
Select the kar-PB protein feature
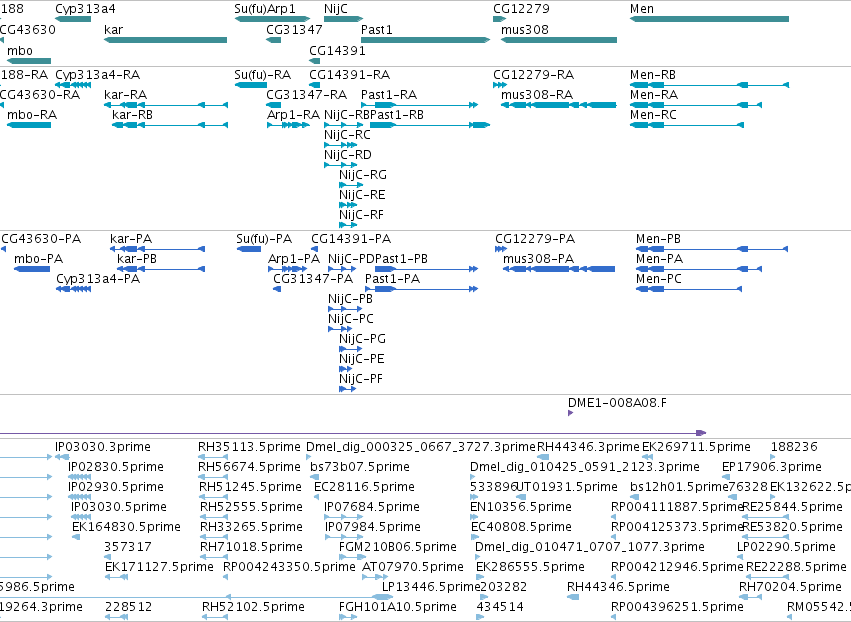[161, 269]
